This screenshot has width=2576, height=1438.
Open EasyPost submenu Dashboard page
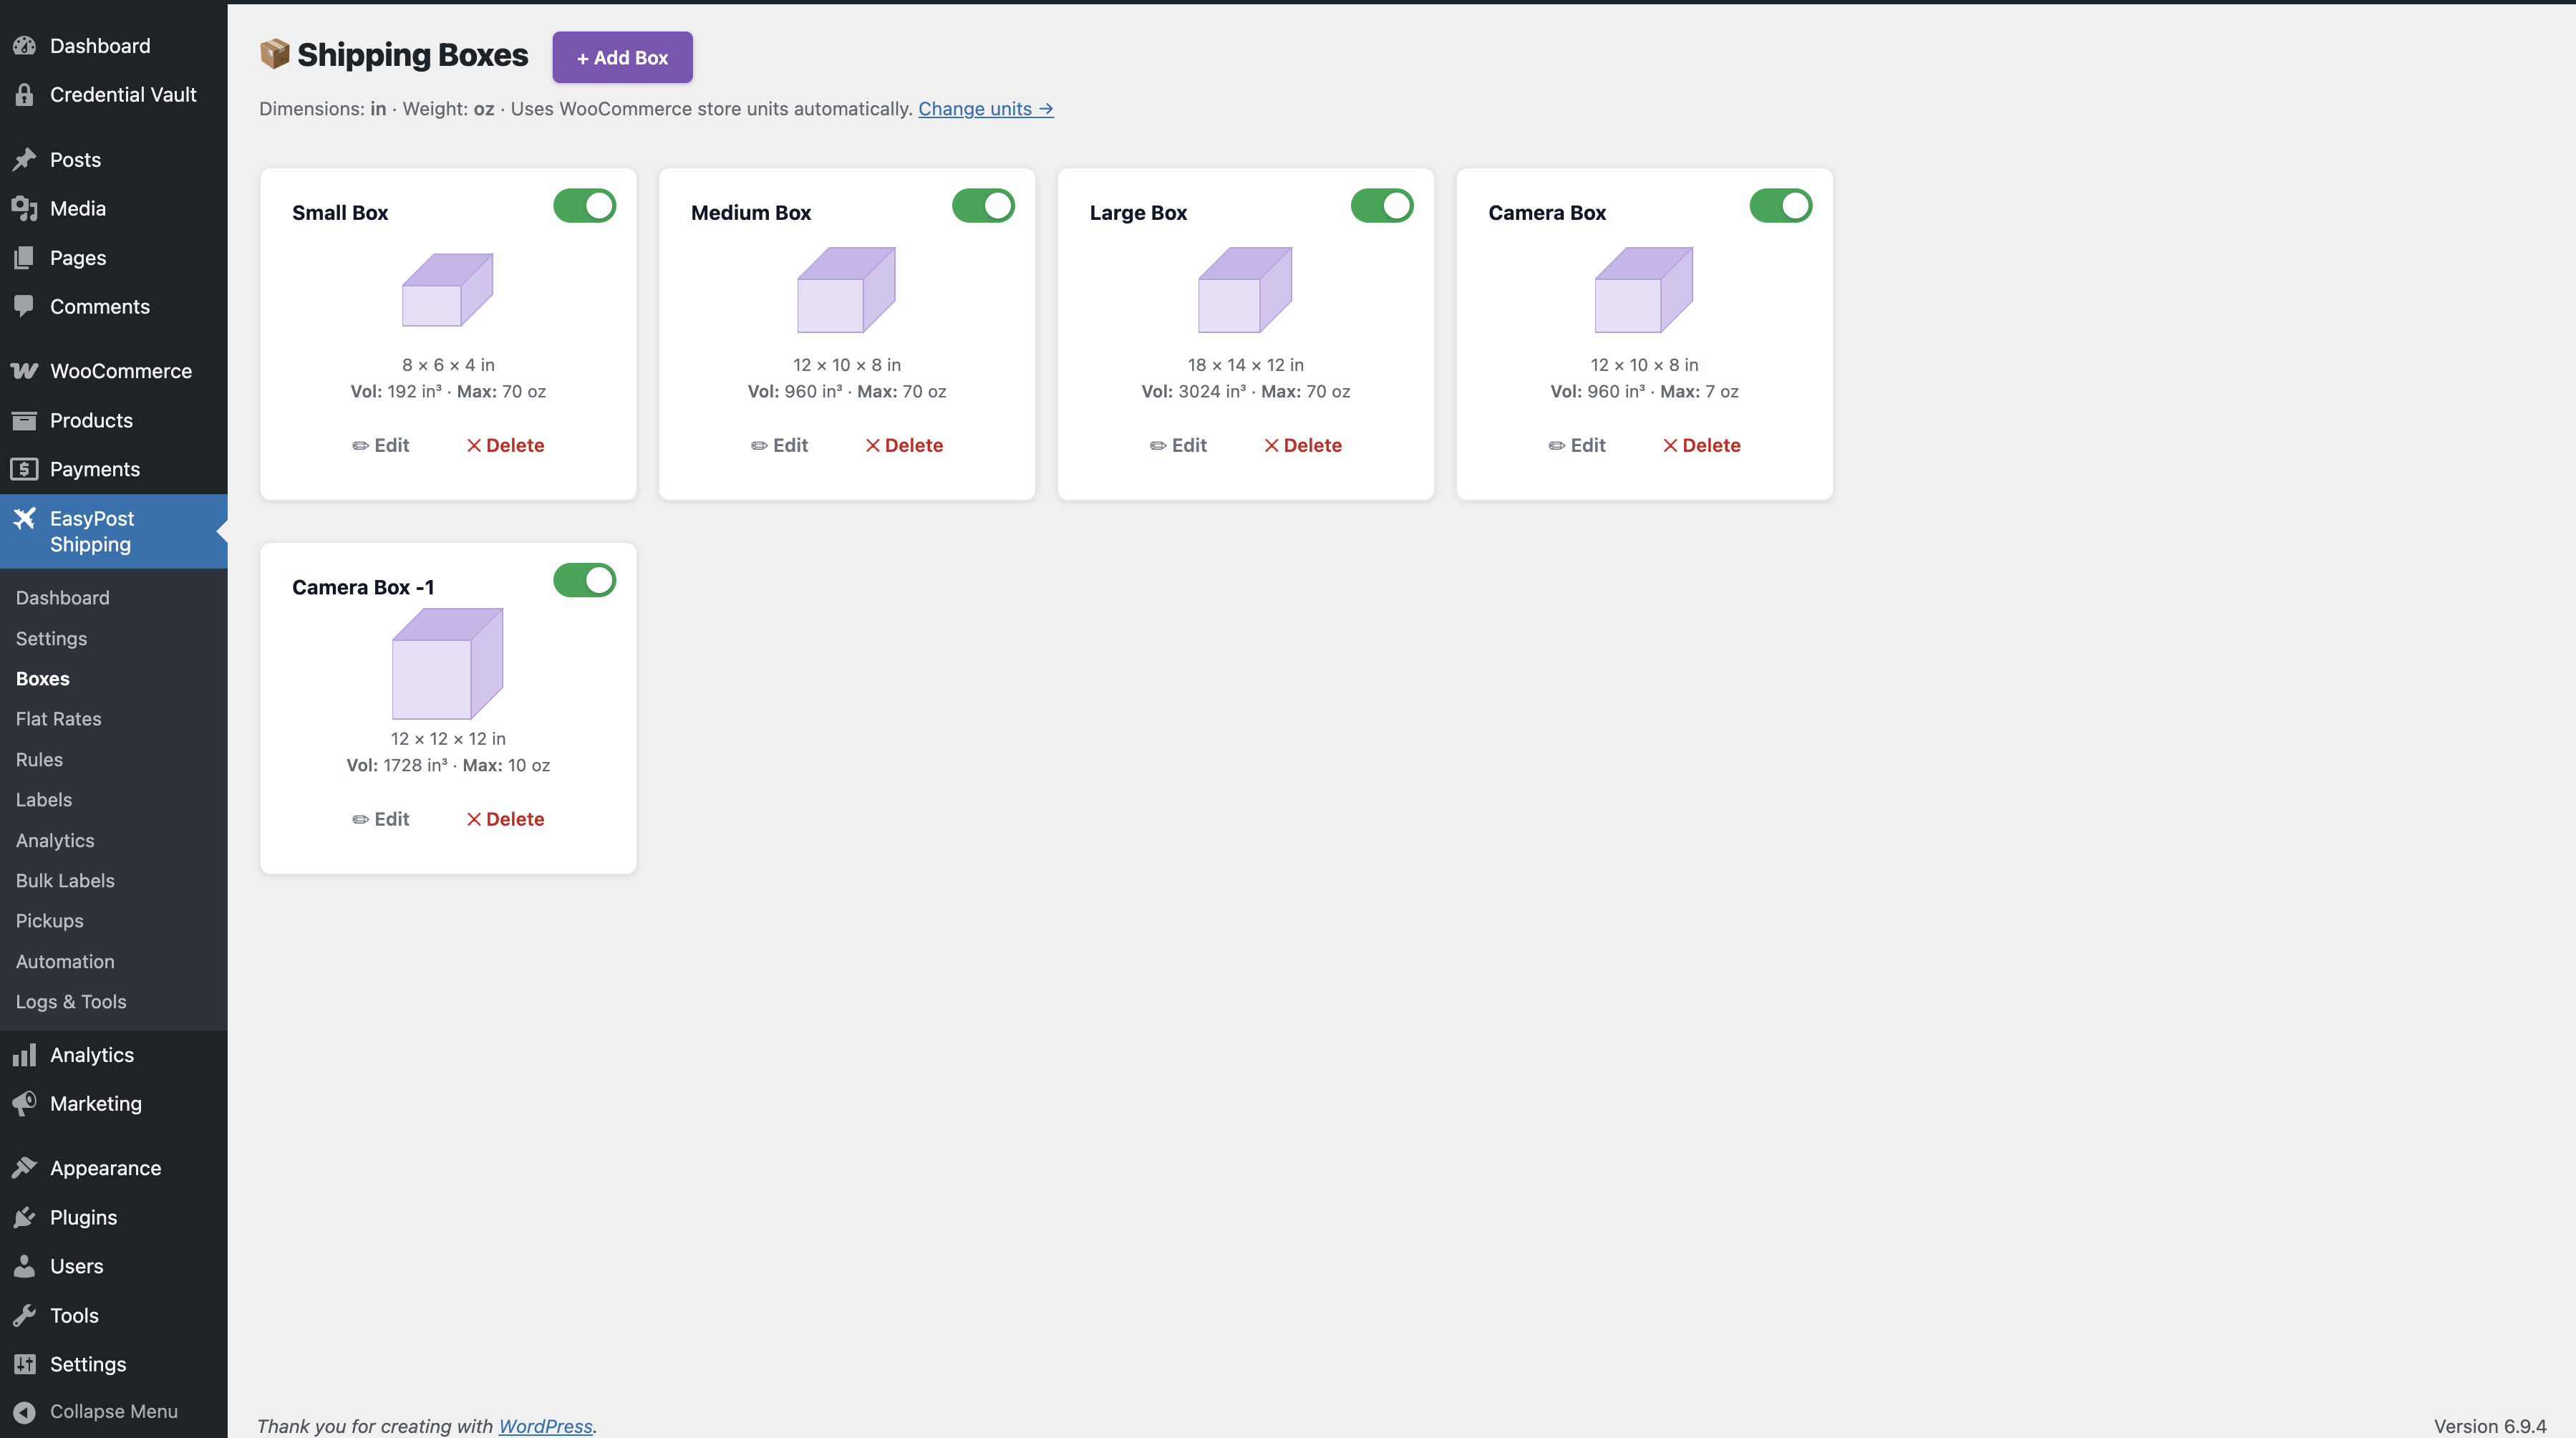(63, 598)
